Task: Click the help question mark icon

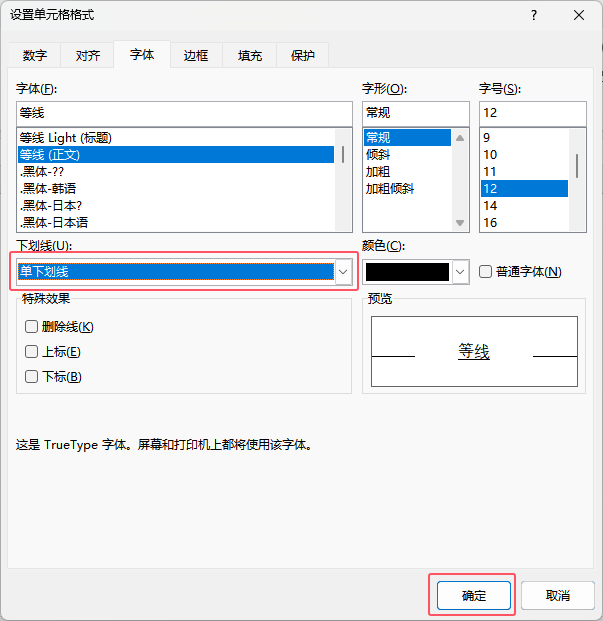Action: [534, 15]
